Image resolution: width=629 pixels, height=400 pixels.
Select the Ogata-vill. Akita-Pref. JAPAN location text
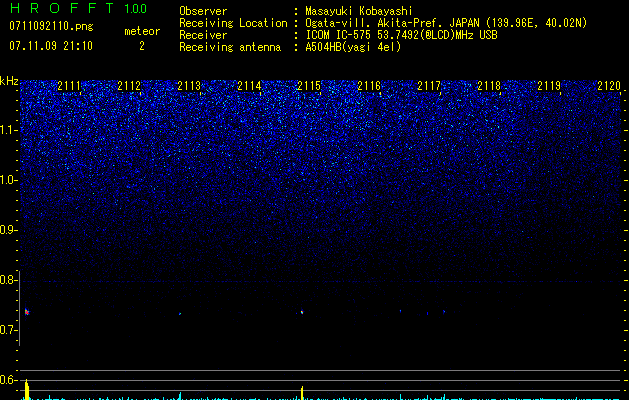click(446, 23)
